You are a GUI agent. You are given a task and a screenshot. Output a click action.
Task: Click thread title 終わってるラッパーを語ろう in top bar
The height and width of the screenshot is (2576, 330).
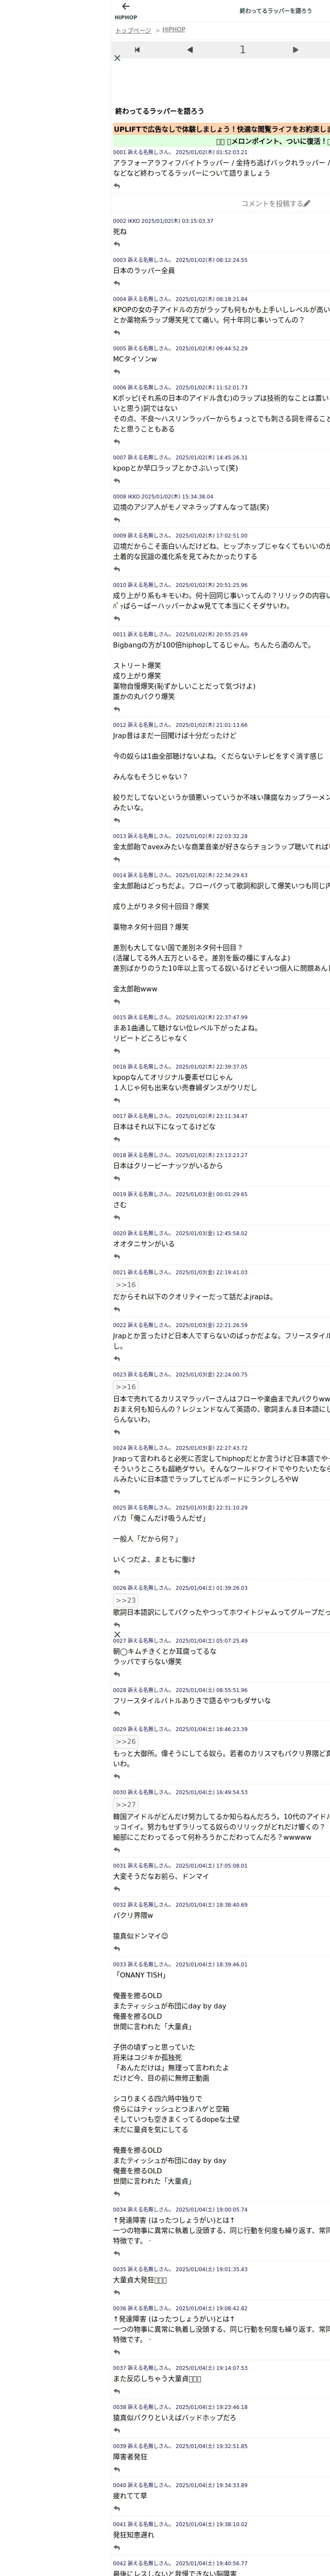click(x=276, y=11)
